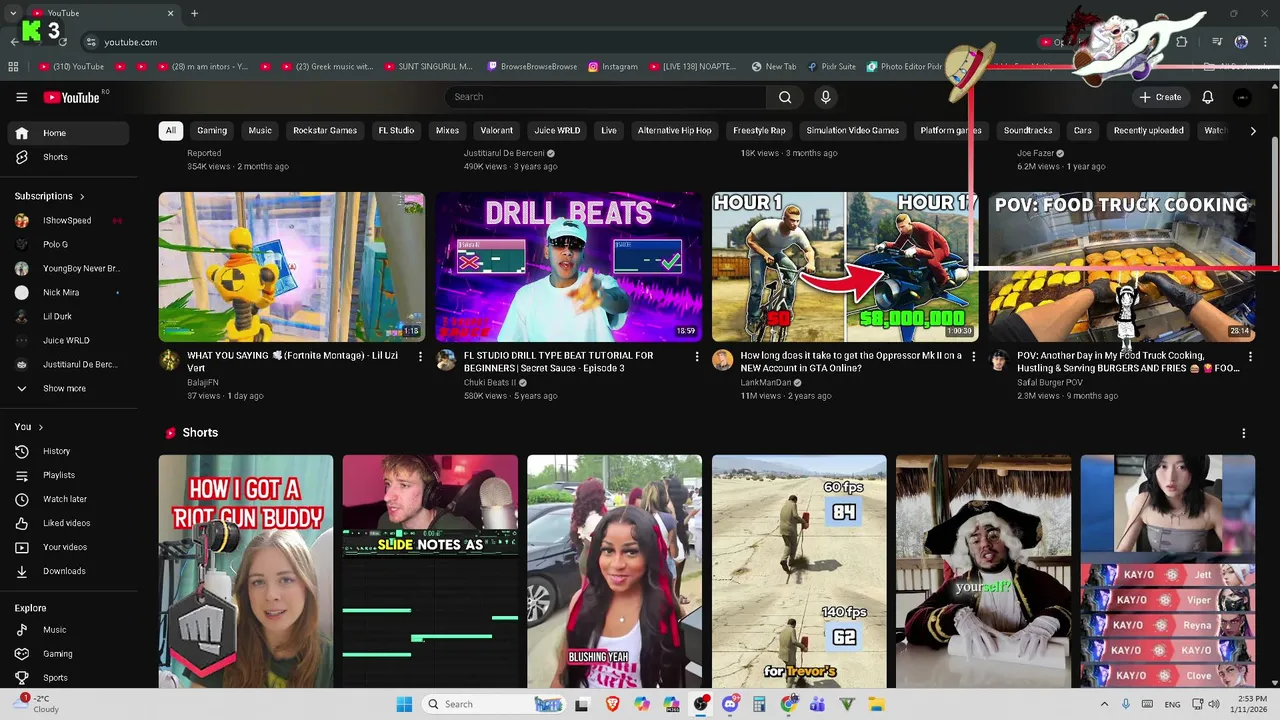Screen dimensions: 1280x720
Task: Open the browser tab list dropdown
Action: click(12, 13)
